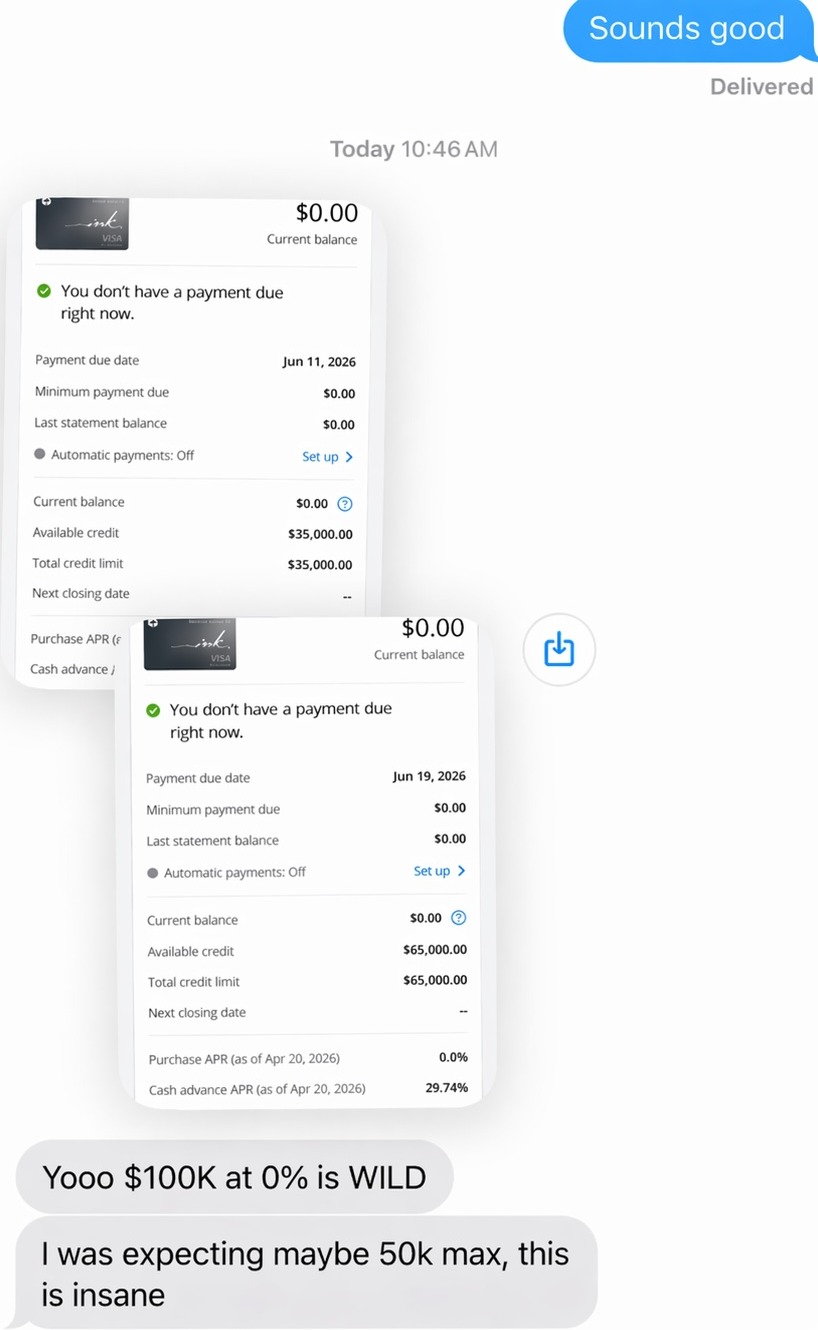Click 'Next closing date' label in second screenshot

pyautogui.click(x=197, y=1012)
